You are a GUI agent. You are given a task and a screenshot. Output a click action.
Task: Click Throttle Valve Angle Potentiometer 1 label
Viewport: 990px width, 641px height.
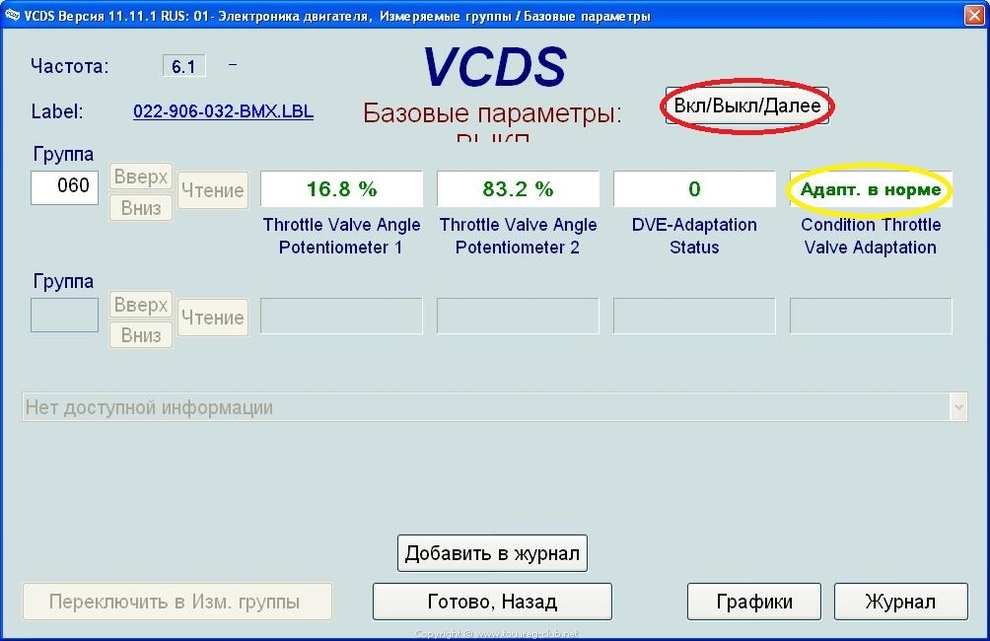(342, 236)
